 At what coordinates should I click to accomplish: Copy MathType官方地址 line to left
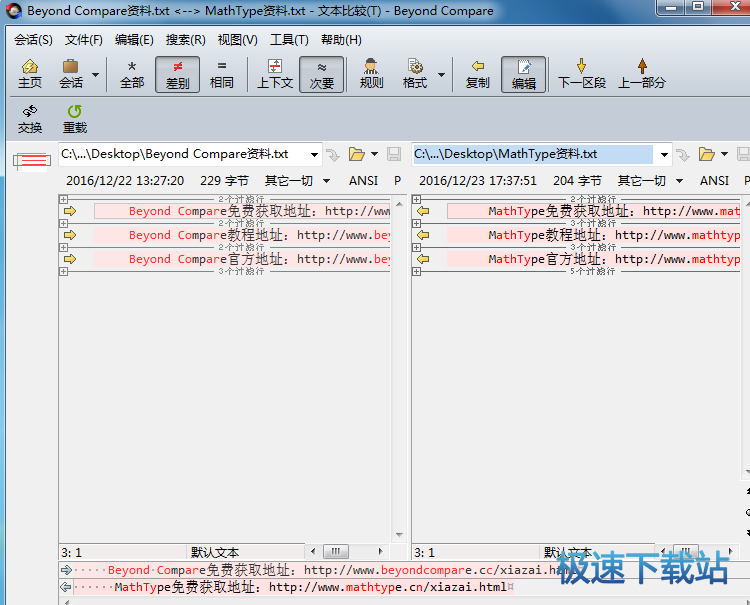[423, 259]
